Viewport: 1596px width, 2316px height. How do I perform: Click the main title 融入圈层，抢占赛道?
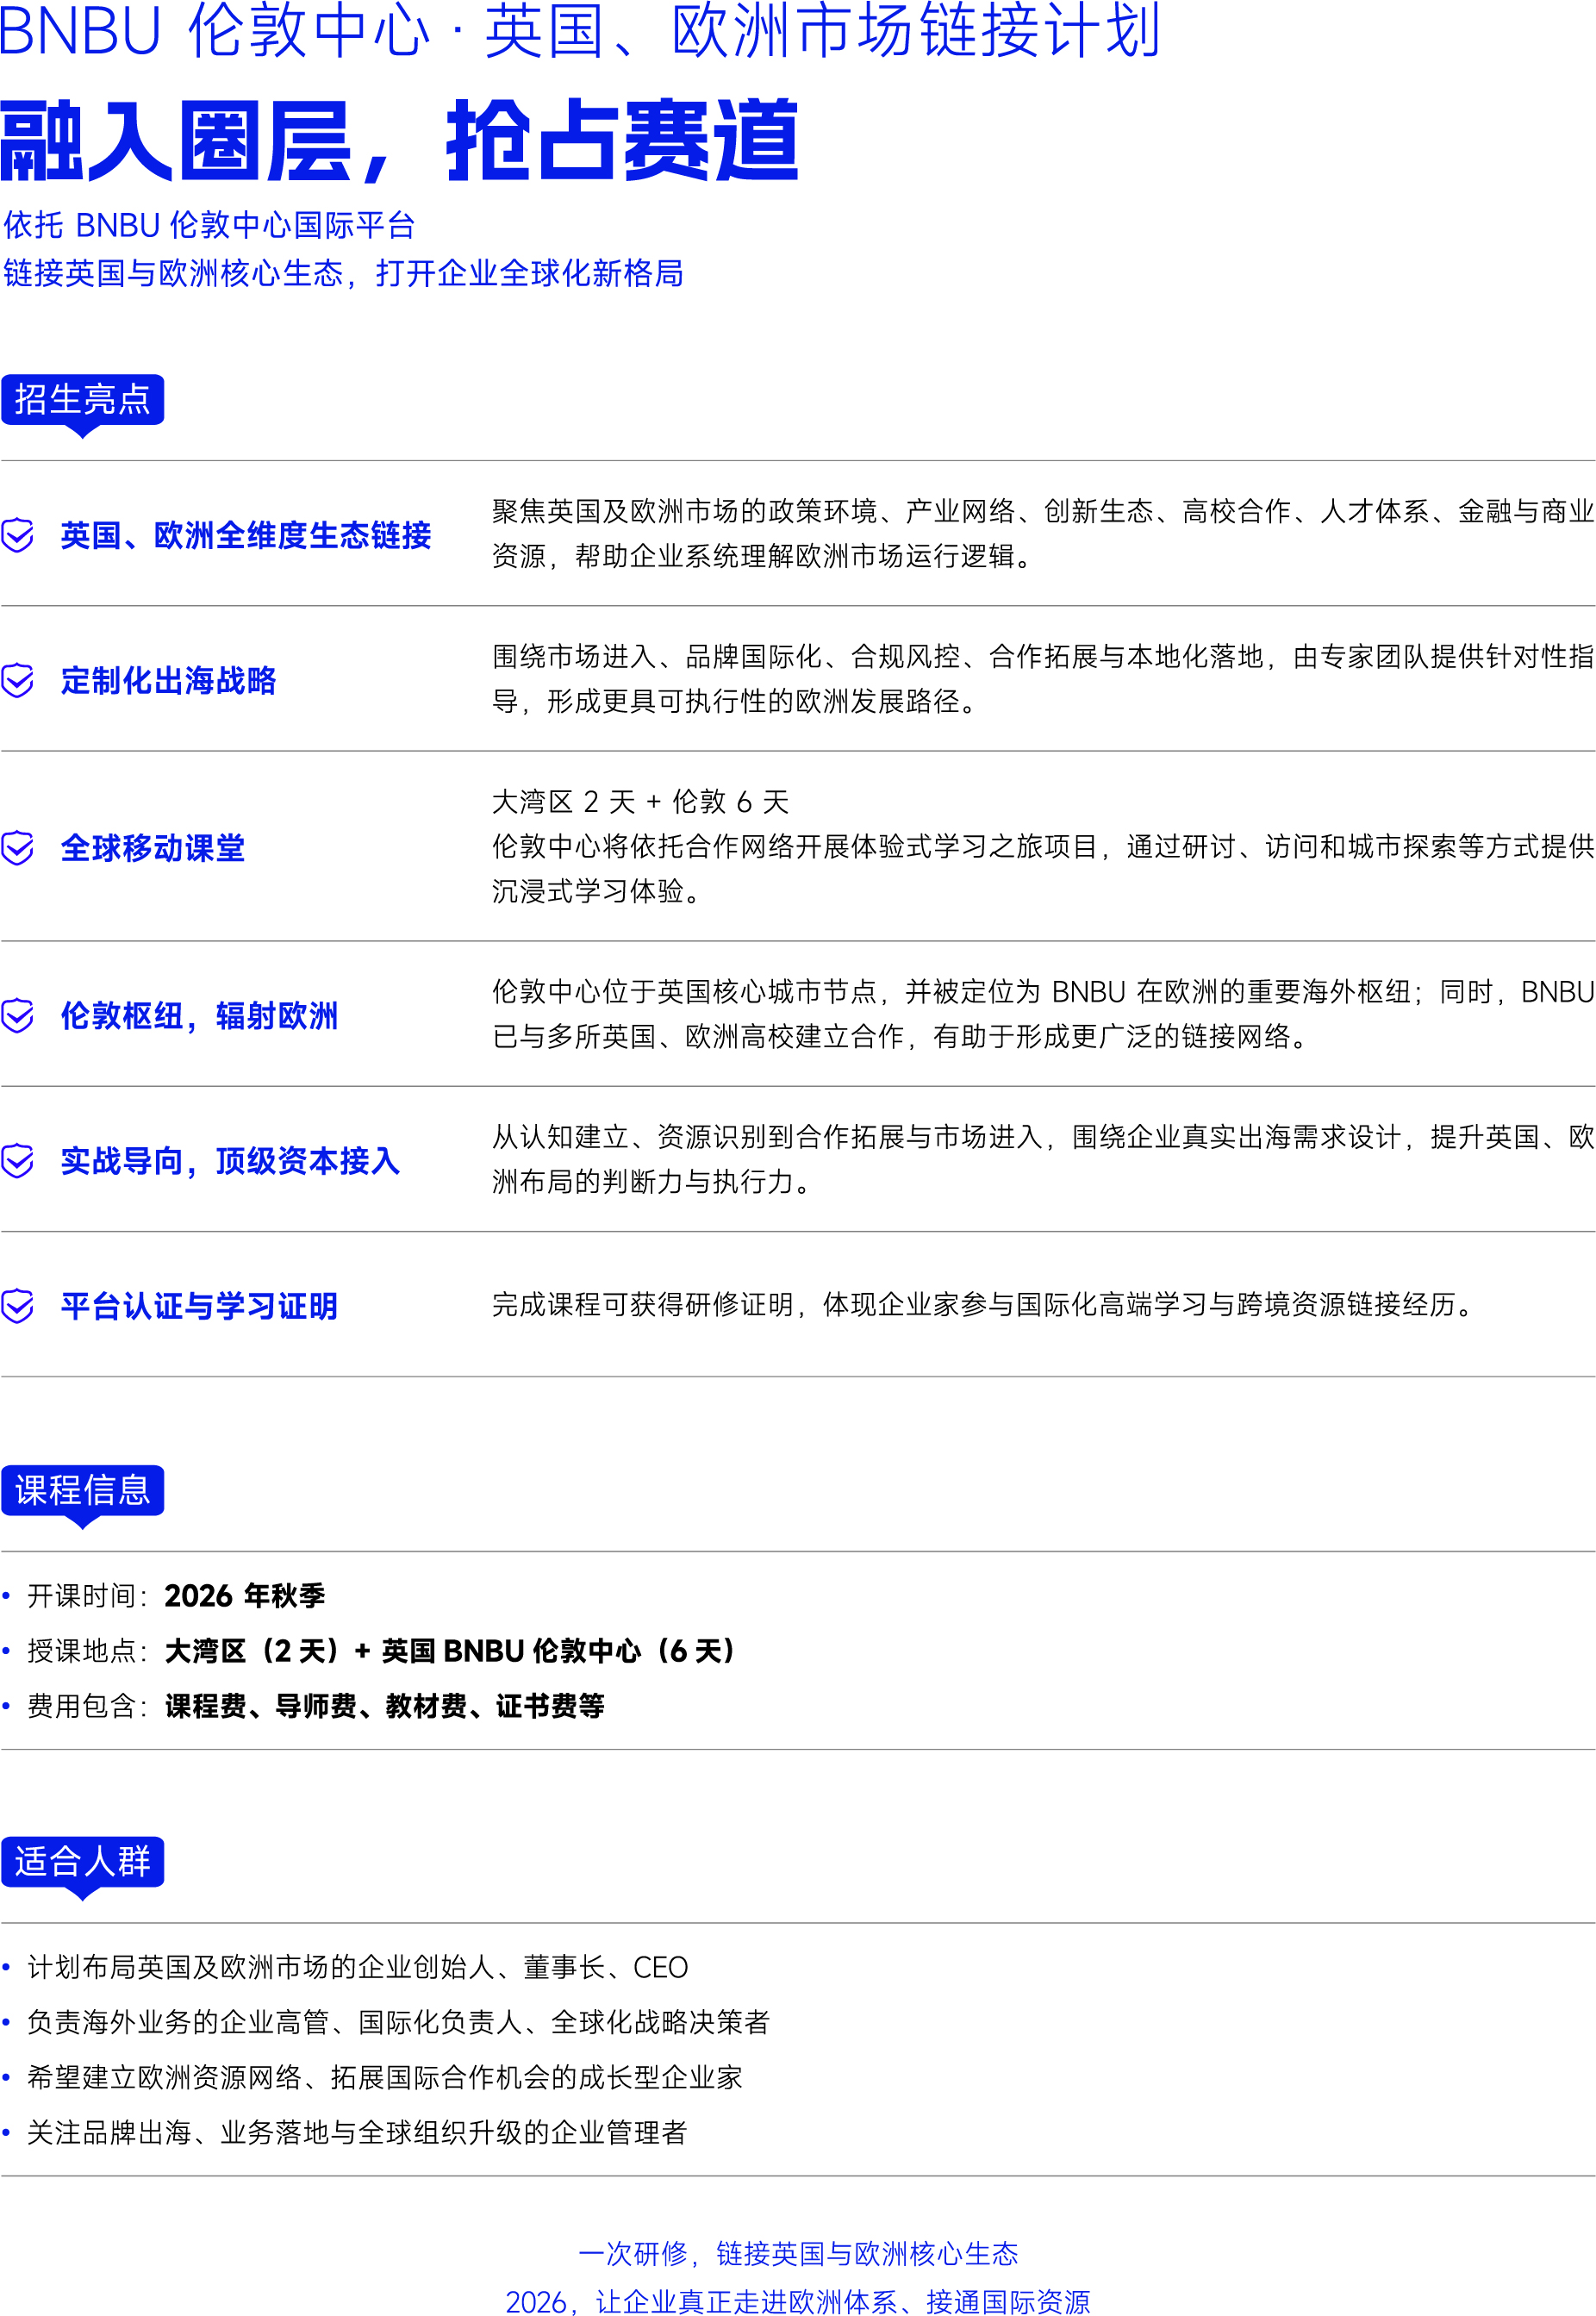tap(398, 141)
